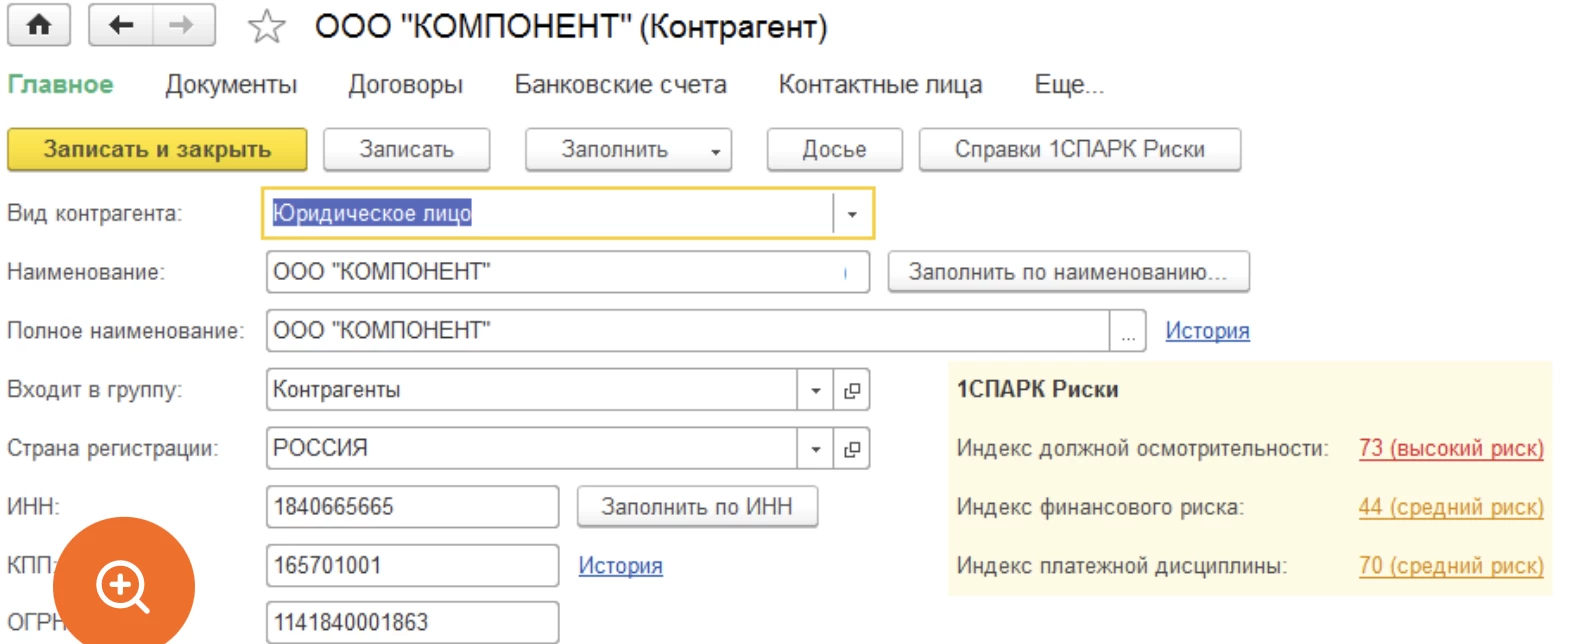Expand the Вид контрагента dropdown
The width and height of the screenshot is (1572, 644).
852,214
